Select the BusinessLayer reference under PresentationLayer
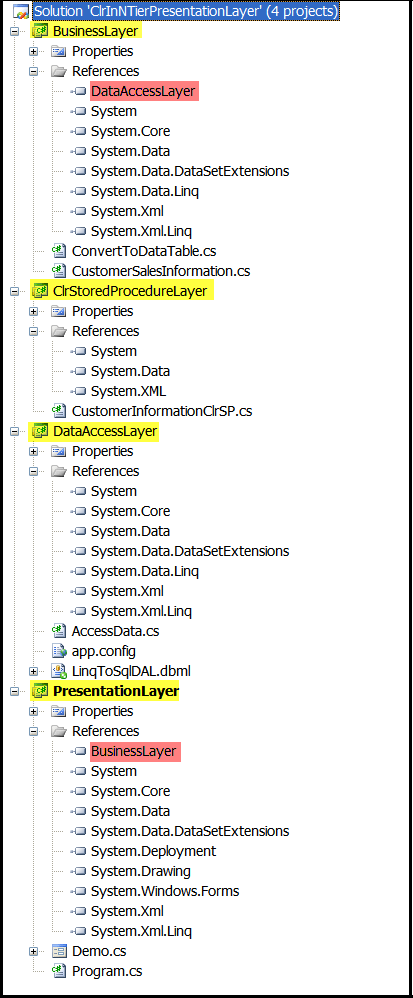413x998 pixels. (134, 751)
